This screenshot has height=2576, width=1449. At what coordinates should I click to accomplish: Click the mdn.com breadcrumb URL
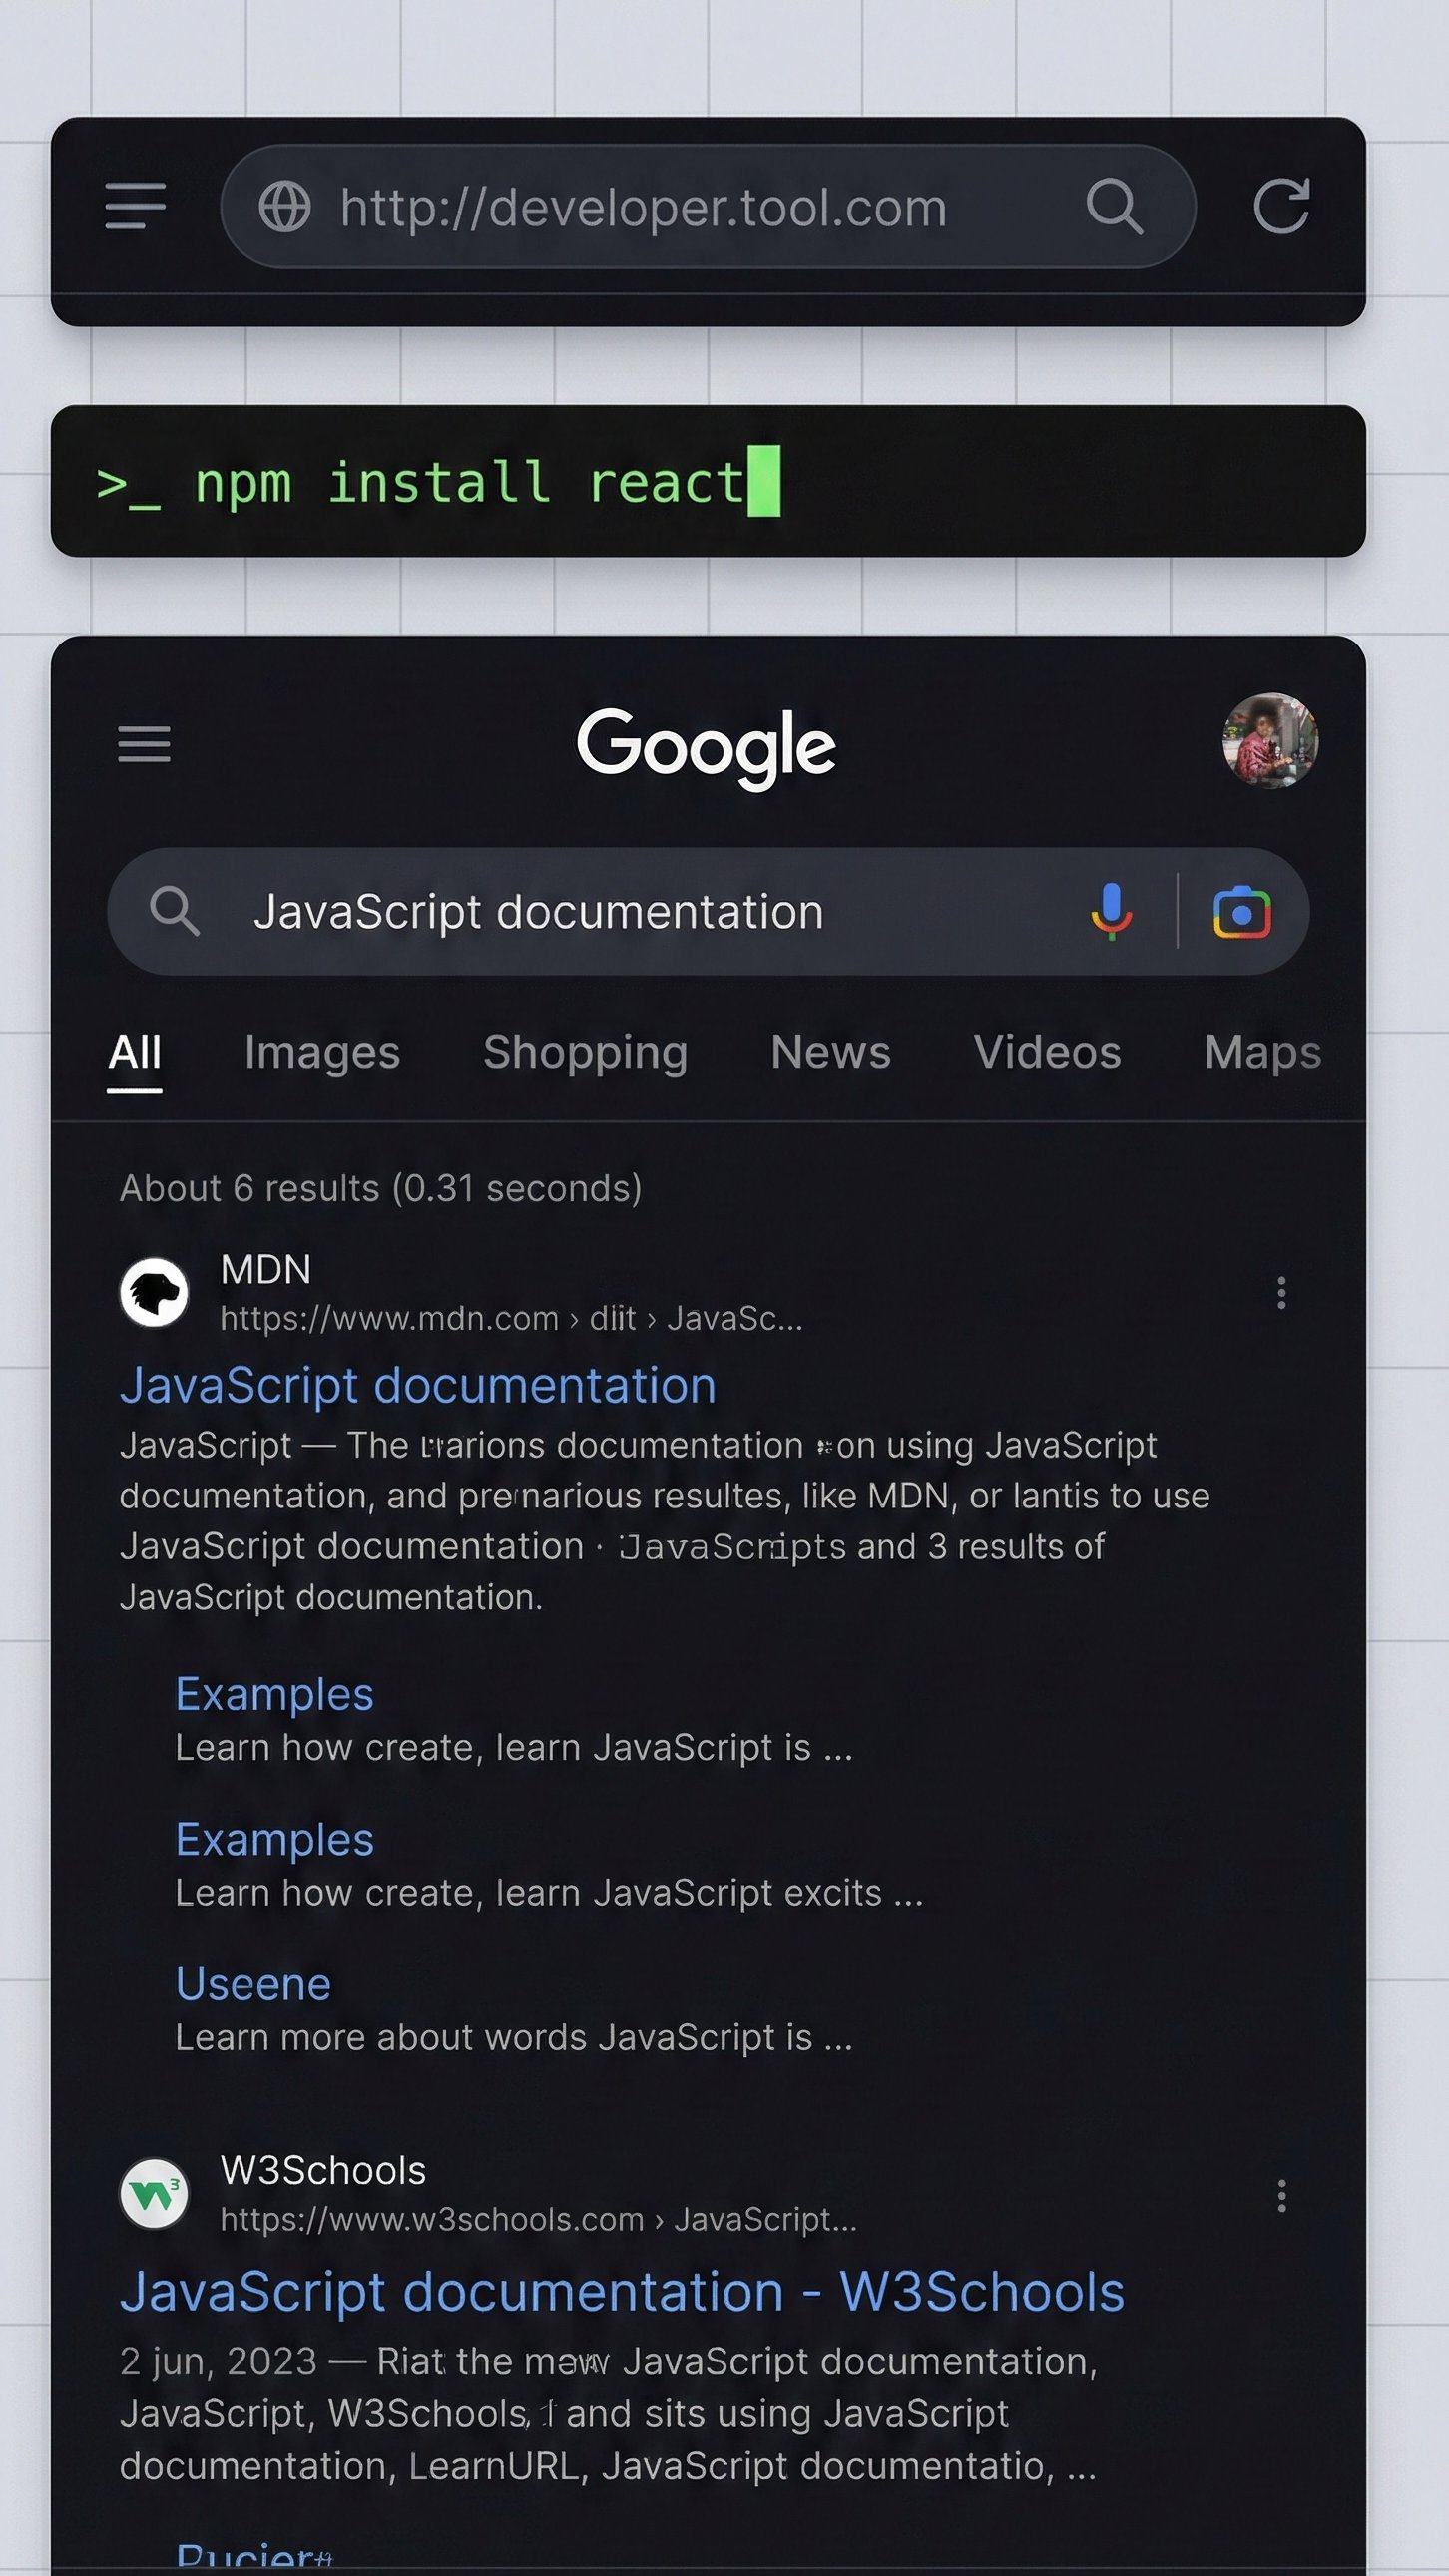[x=511, y=1318]
